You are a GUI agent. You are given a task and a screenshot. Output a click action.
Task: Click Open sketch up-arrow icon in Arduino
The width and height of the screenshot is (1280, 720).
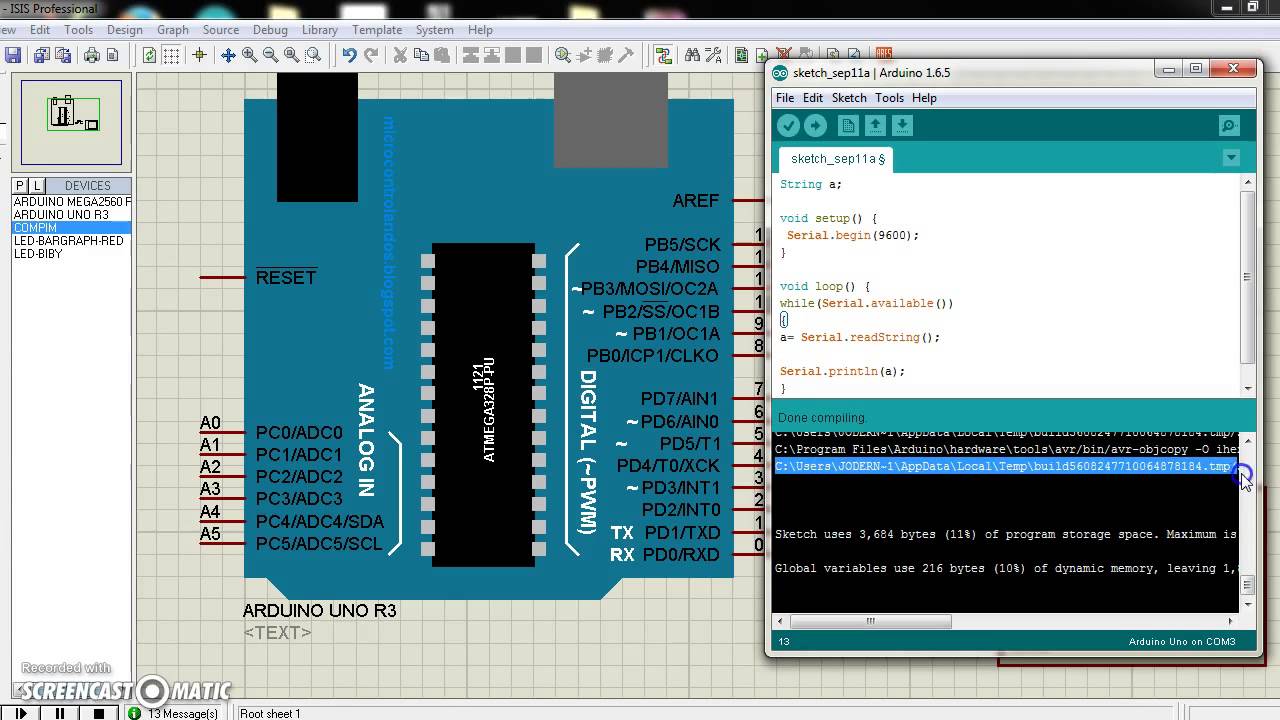875,125
